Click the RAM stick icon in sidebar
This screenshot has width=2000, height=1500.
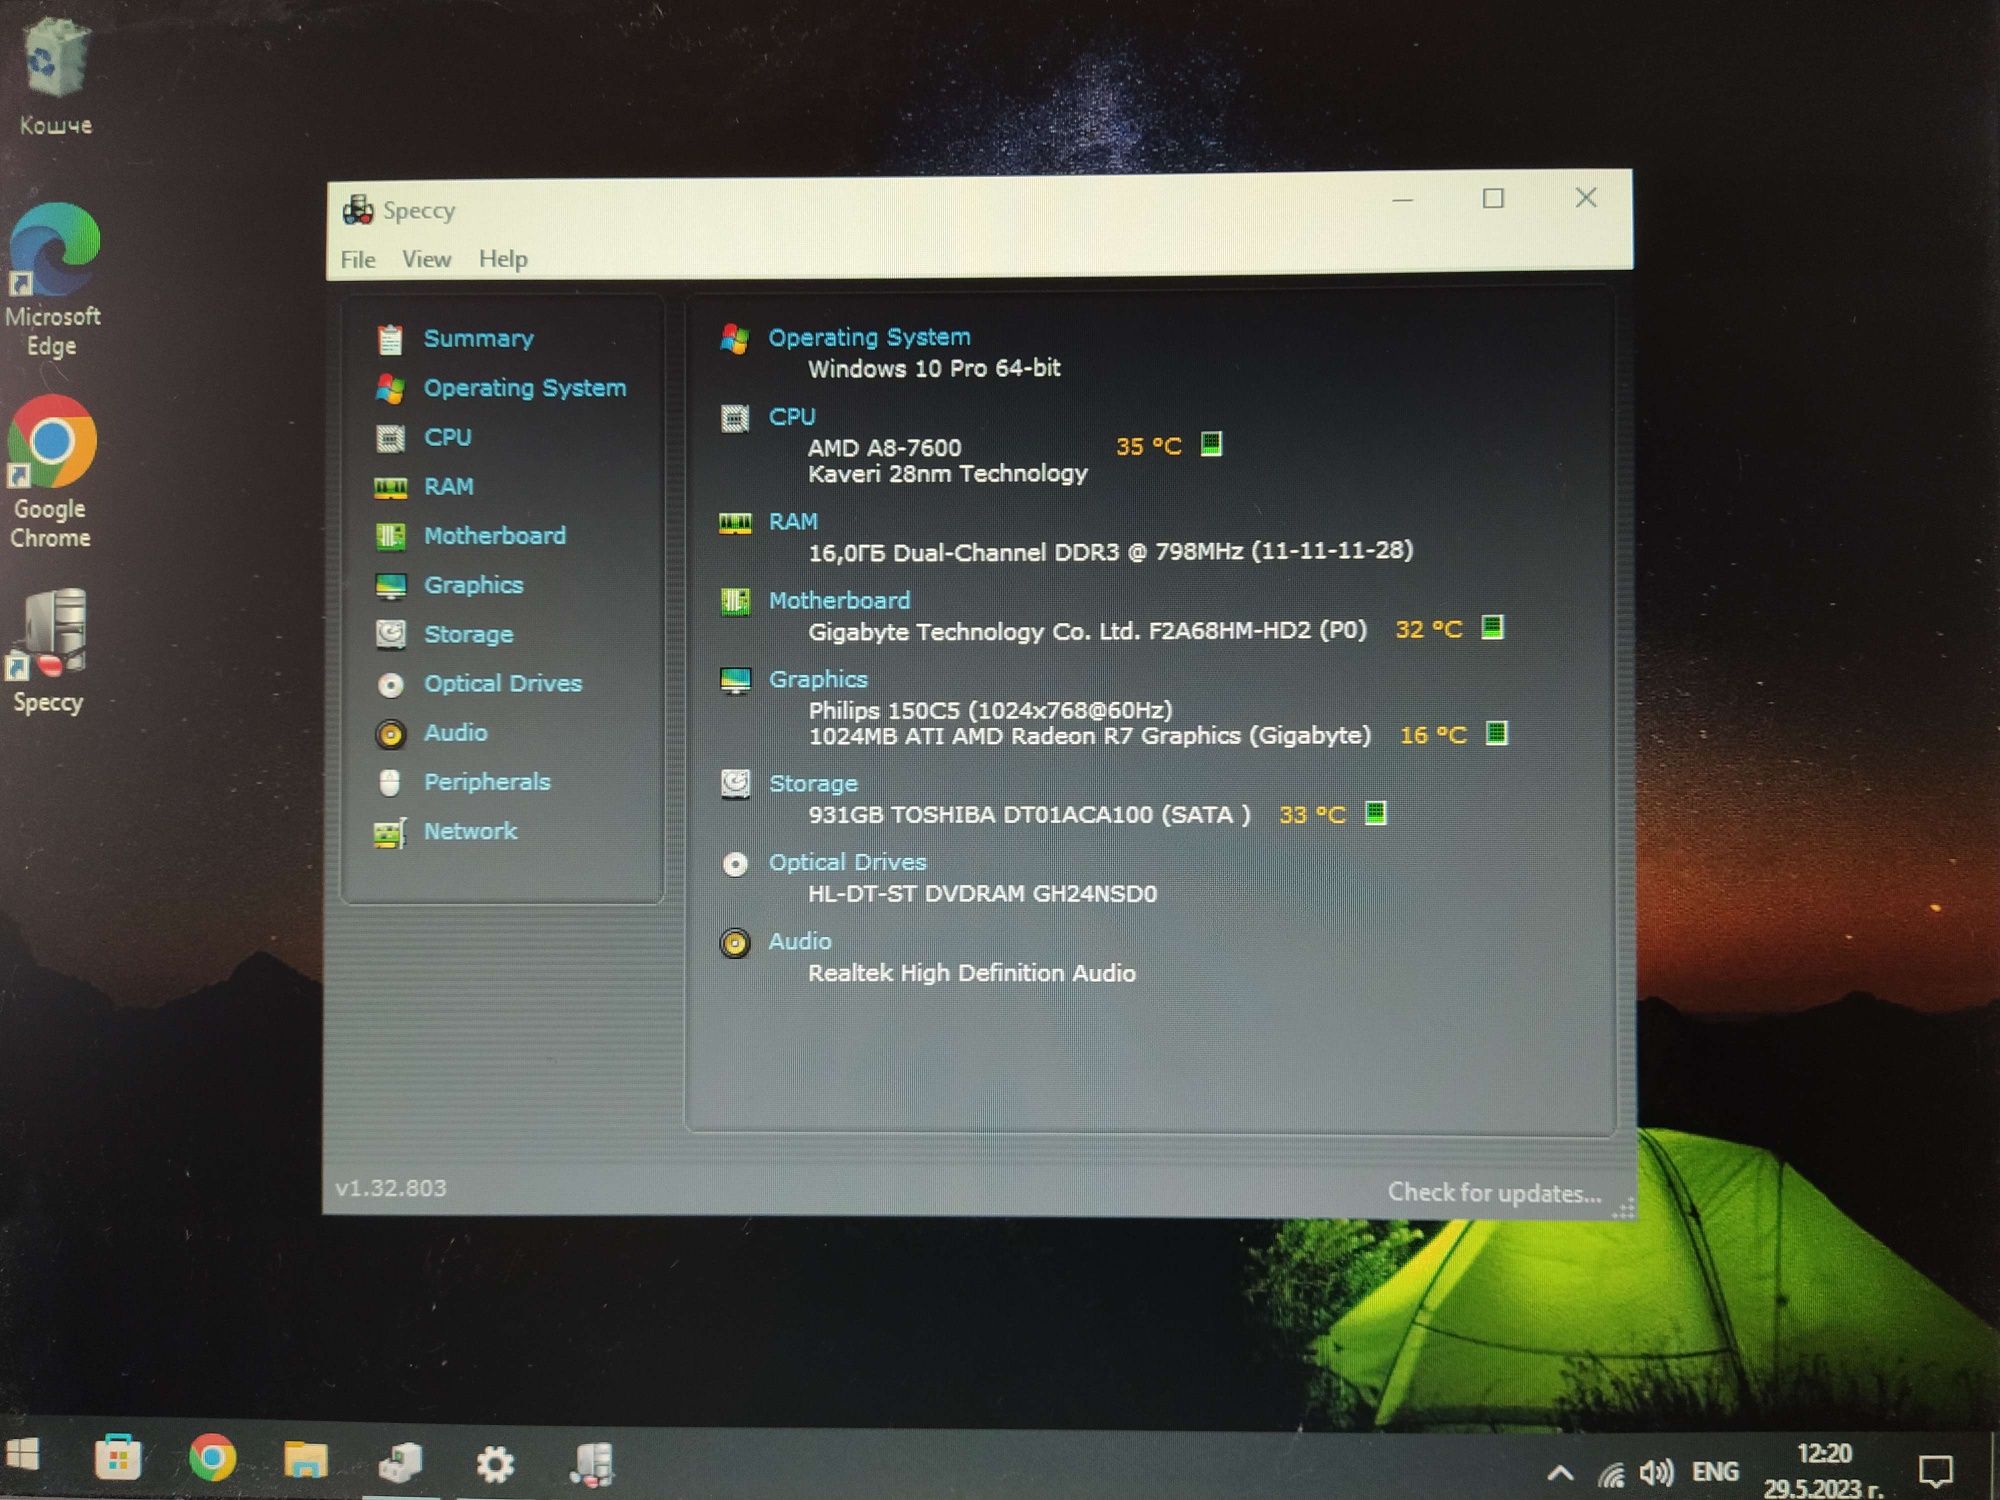click(390, 487)
